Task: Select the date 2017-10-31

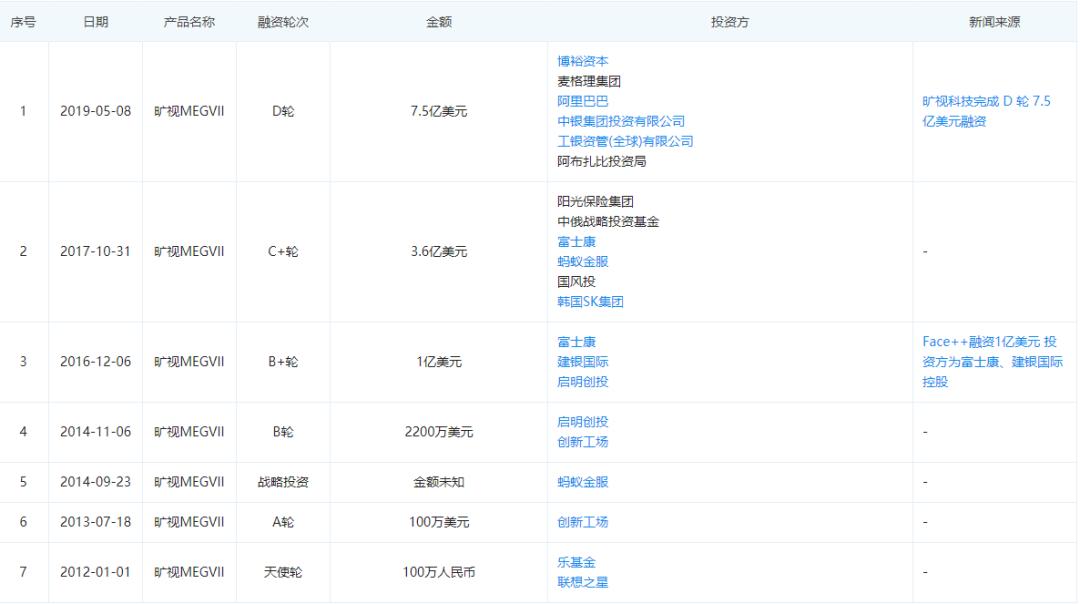Action: [x=95, y=251]
